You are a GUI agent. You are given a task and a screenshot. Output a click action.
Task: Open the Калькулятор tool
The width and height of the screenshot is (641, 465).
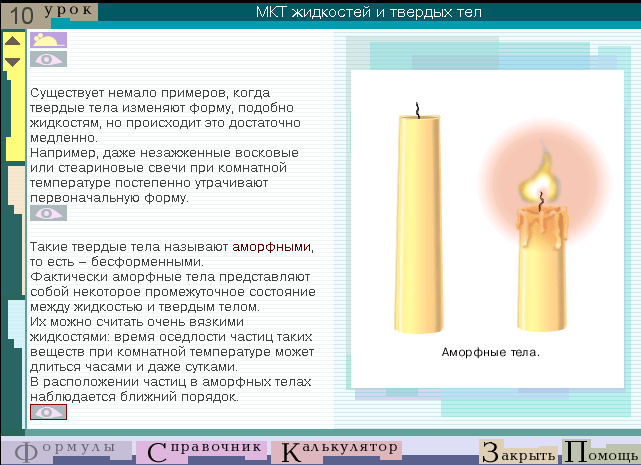(337, 451)
